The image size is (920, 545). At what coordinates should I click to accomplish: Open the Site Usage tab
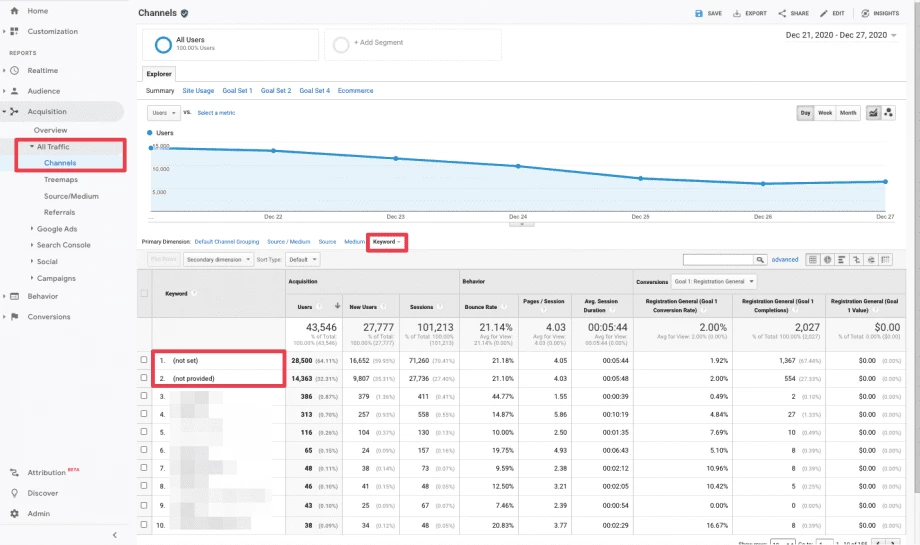coord(198,91)
